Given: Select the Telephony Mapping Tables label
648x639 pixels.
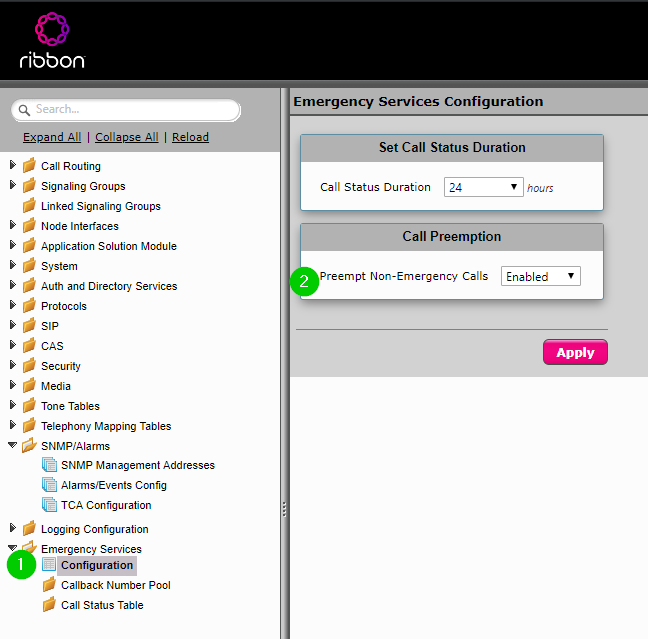Looking at the screenshot, I should coord(106,426).
